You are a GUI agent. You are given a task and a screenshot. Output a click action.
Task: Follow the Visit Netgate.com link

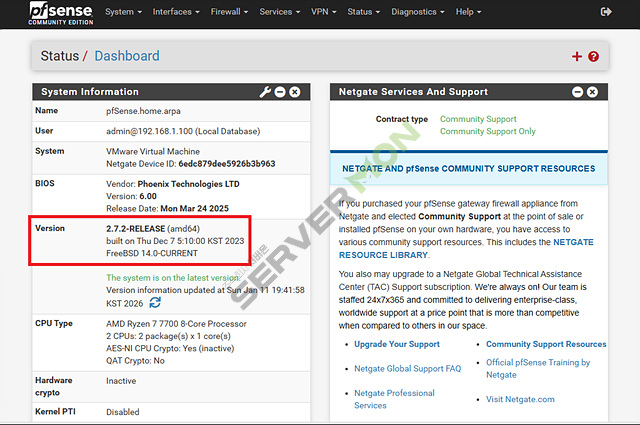pyautogui.click(x=520, y=399)
